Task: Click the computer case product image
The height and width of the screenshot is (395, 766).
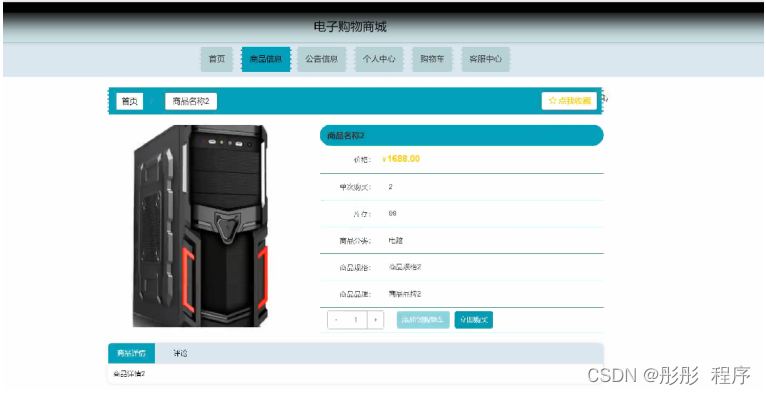Action: pos(200,226)
